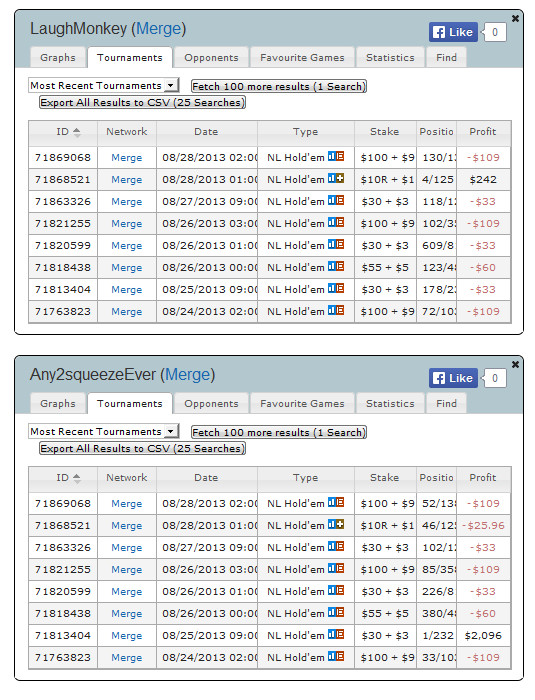Image resolution: width=535 pixels, height=700 pixels.
Task: Click type icon in LaughMonkey 71820599 row
Action: (x=336, y=244)
